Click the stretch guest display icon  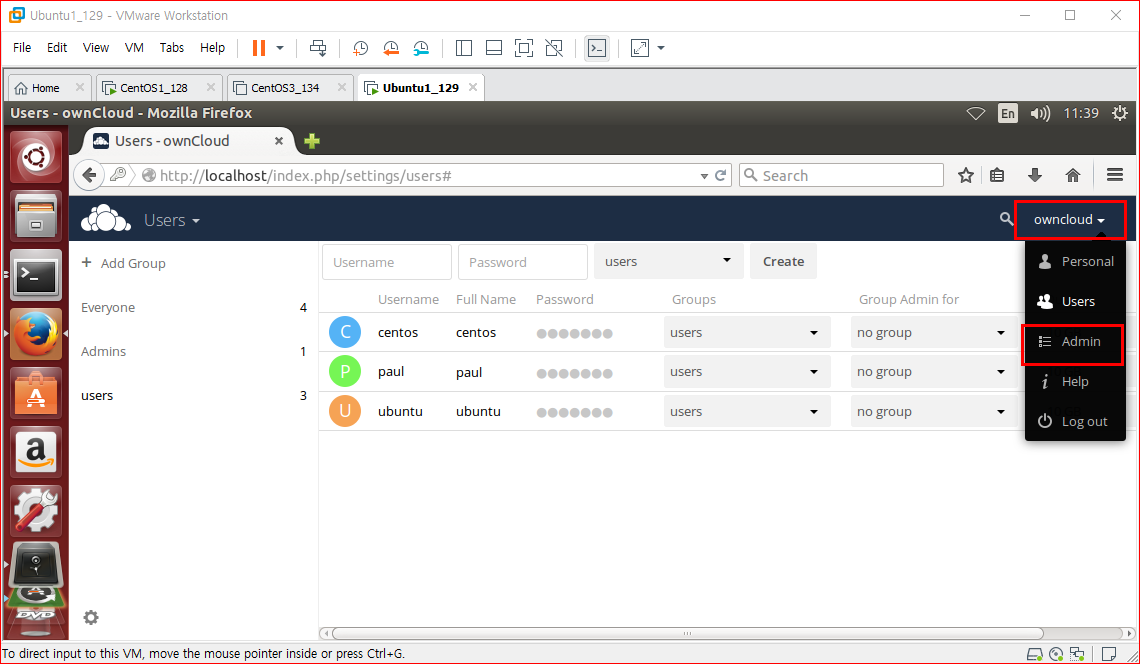point(640,48)
